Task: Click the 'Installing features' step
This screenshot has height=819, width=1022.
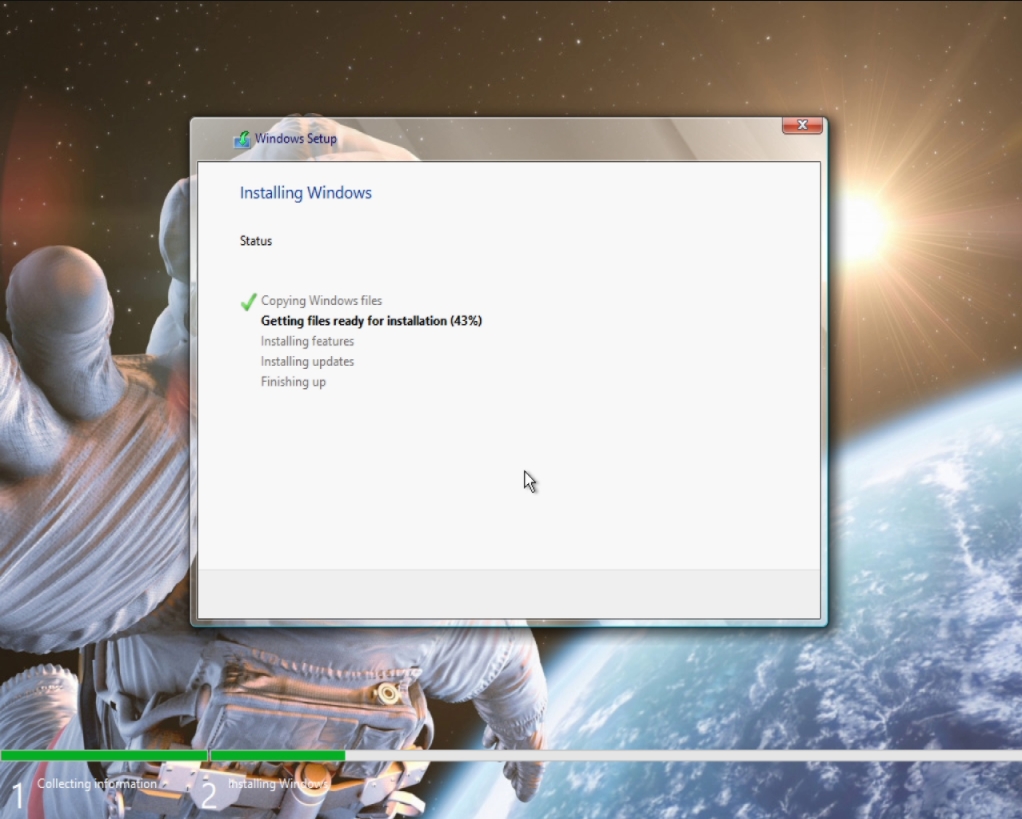Action: tap(307, 341)
